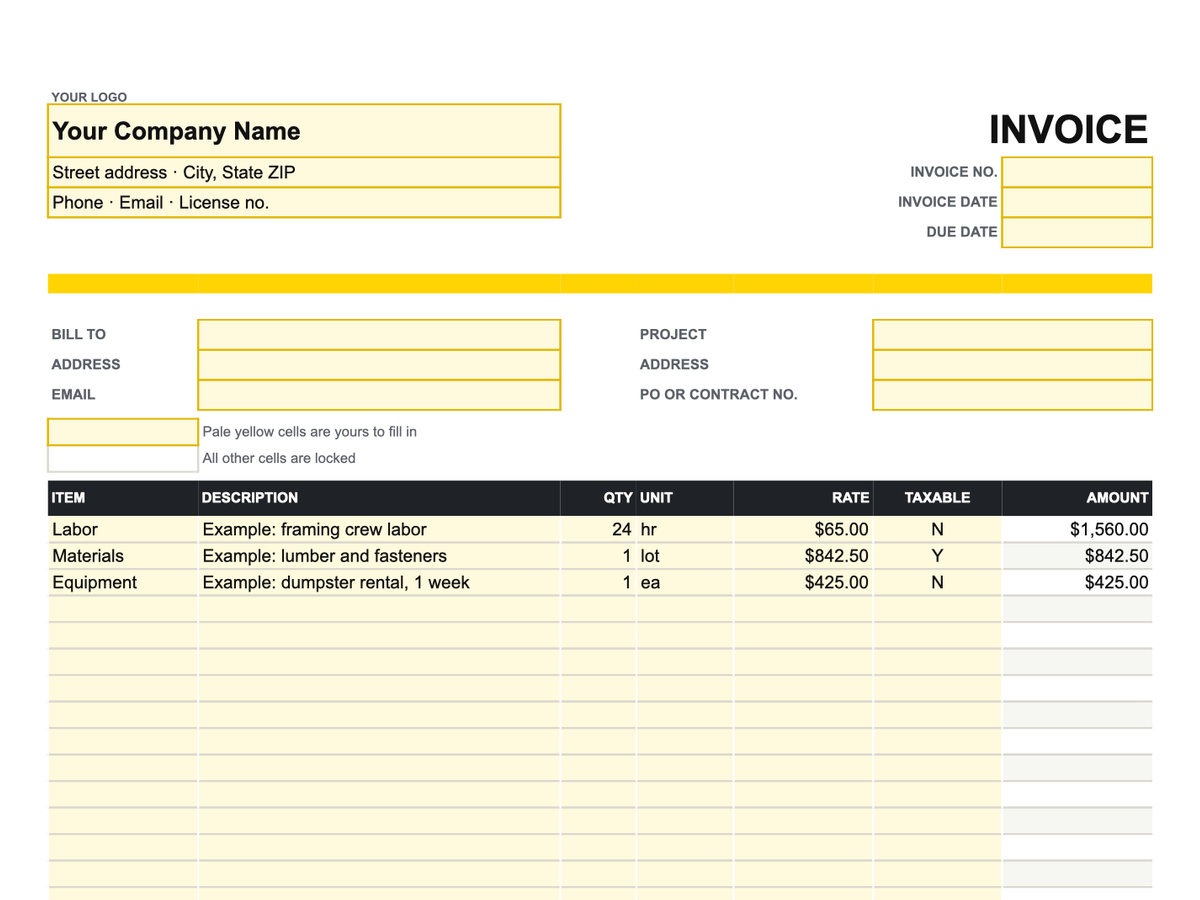
Task: Select the Email input cell
Action: [379, 395]
